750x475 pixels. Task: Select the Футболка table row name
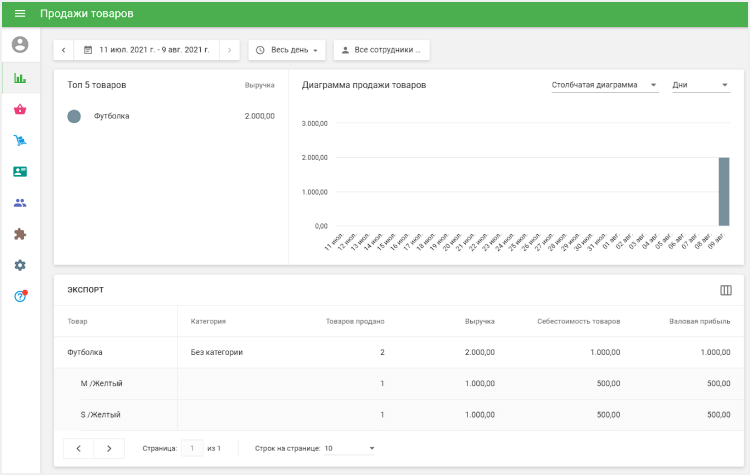[85, 353]
